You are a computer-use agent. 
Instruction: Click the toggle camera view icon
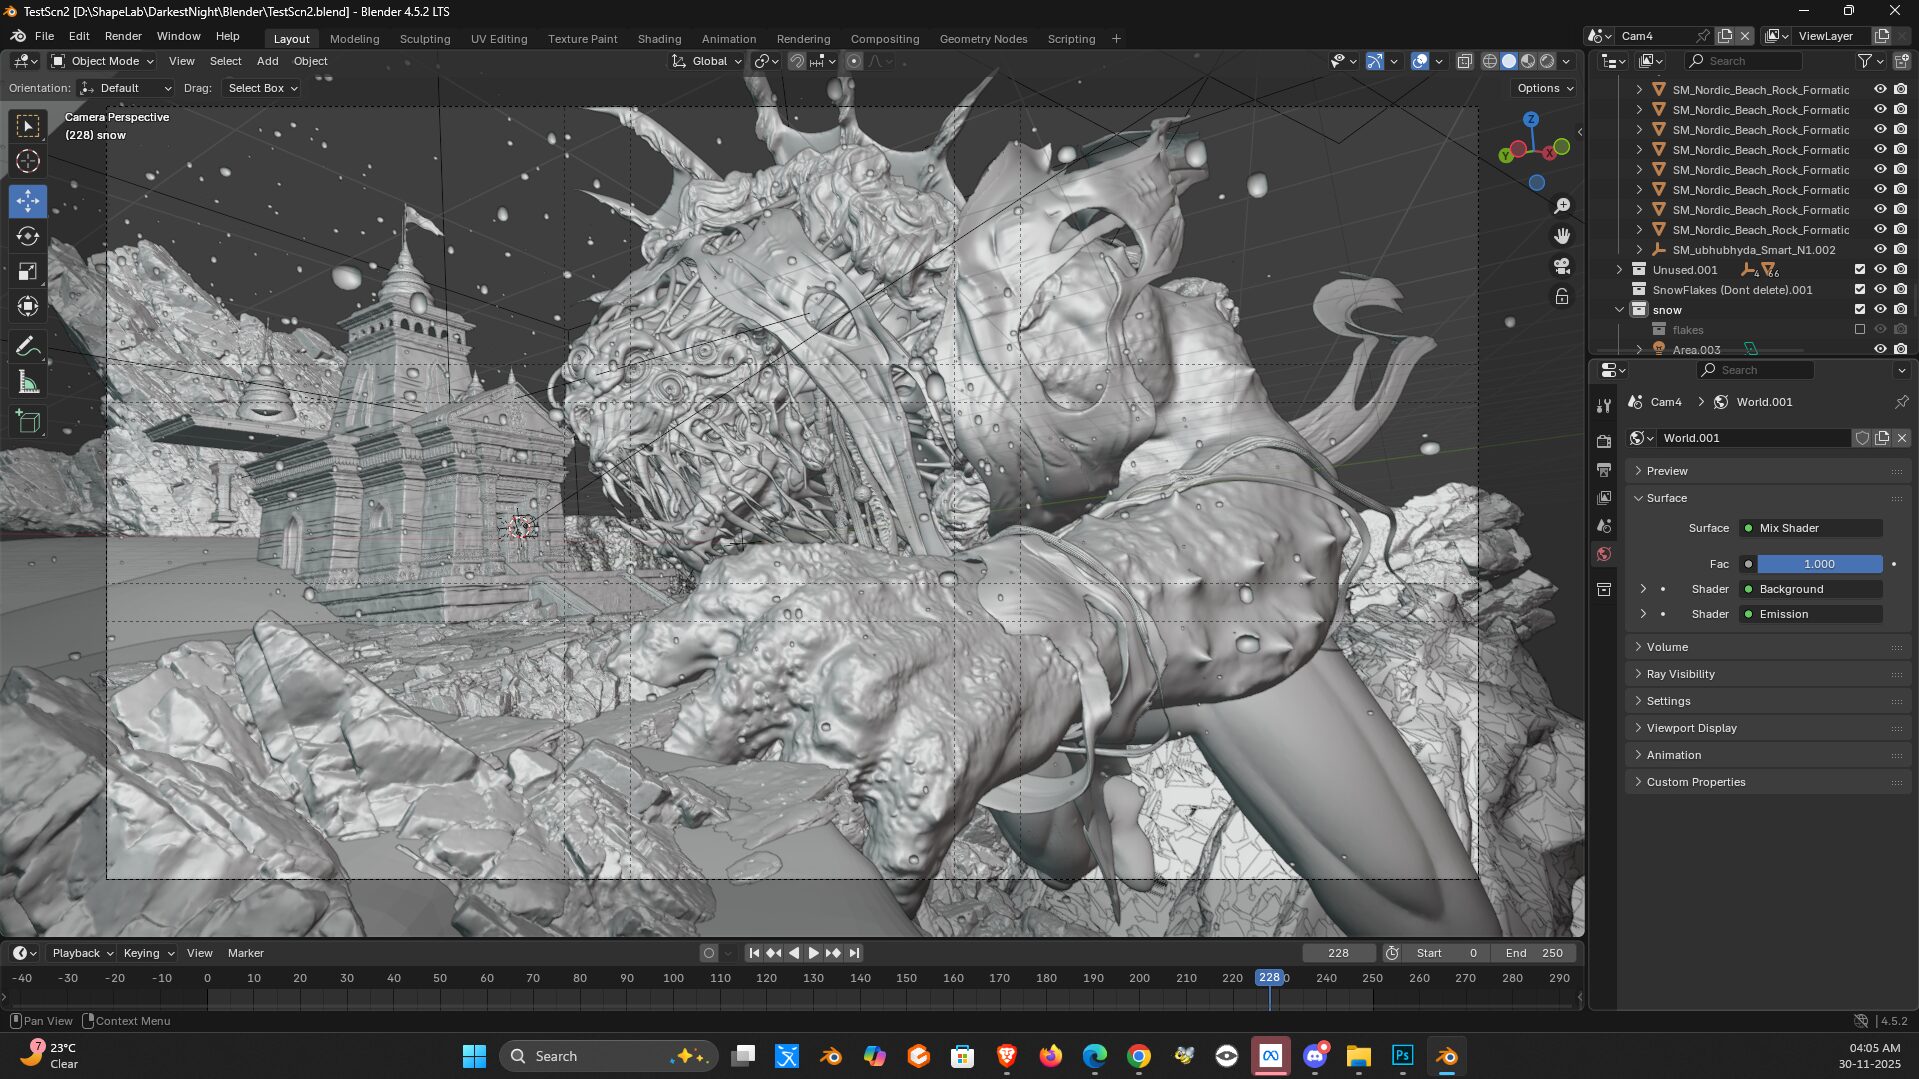click(1561, 266)
